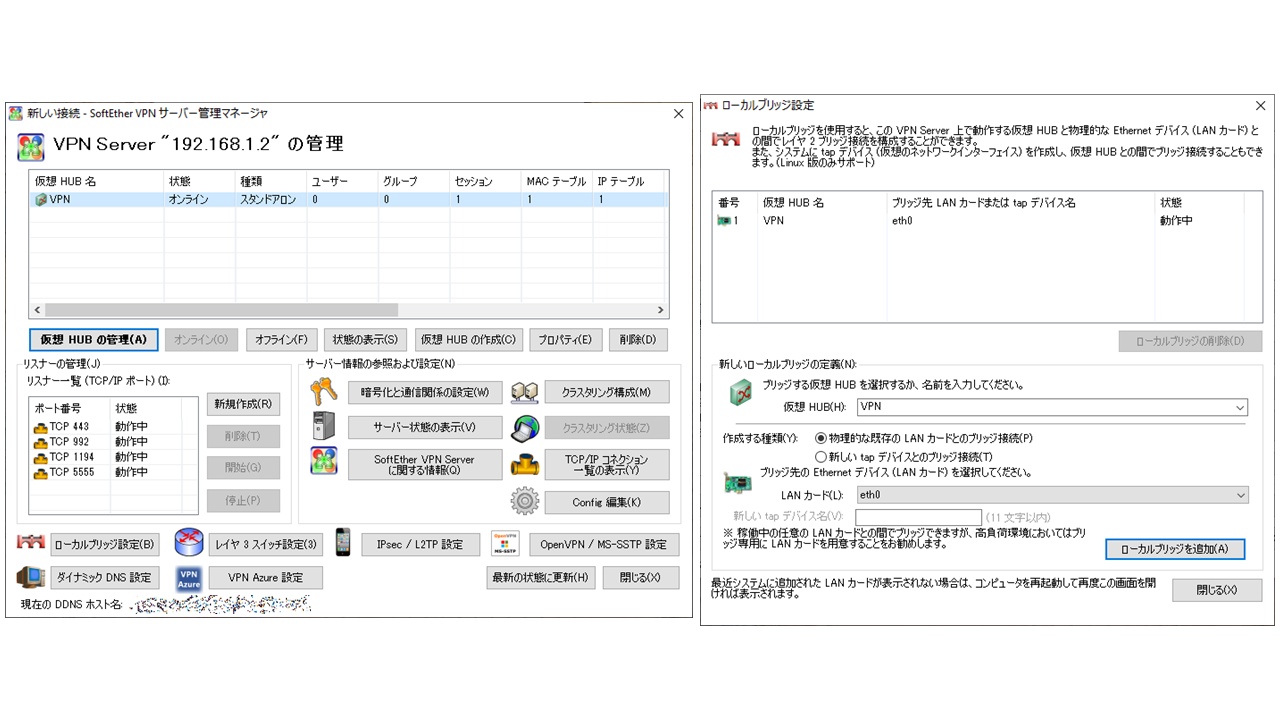Click the TCP 5555 listener icon
This screenshot has height=720, width=1280.
click(40, 473)
